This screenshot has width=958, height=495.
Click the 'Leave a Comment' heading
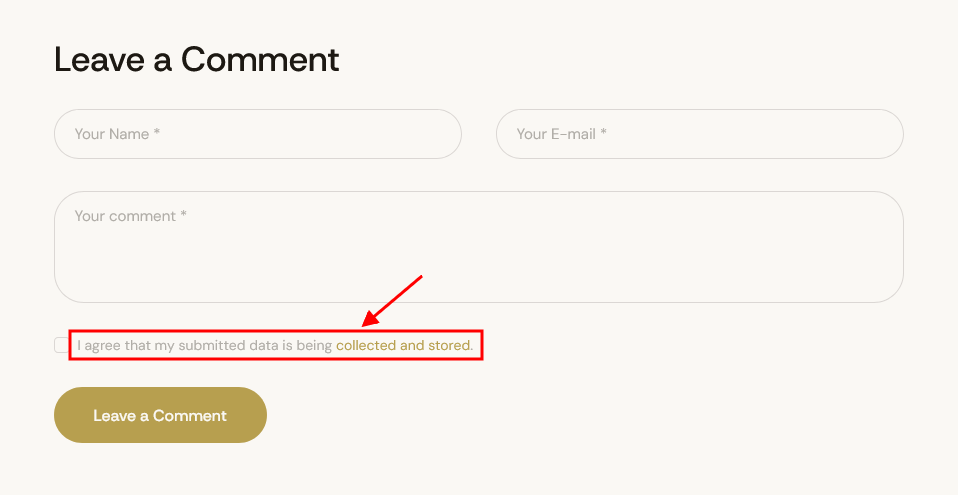(197, 60)
